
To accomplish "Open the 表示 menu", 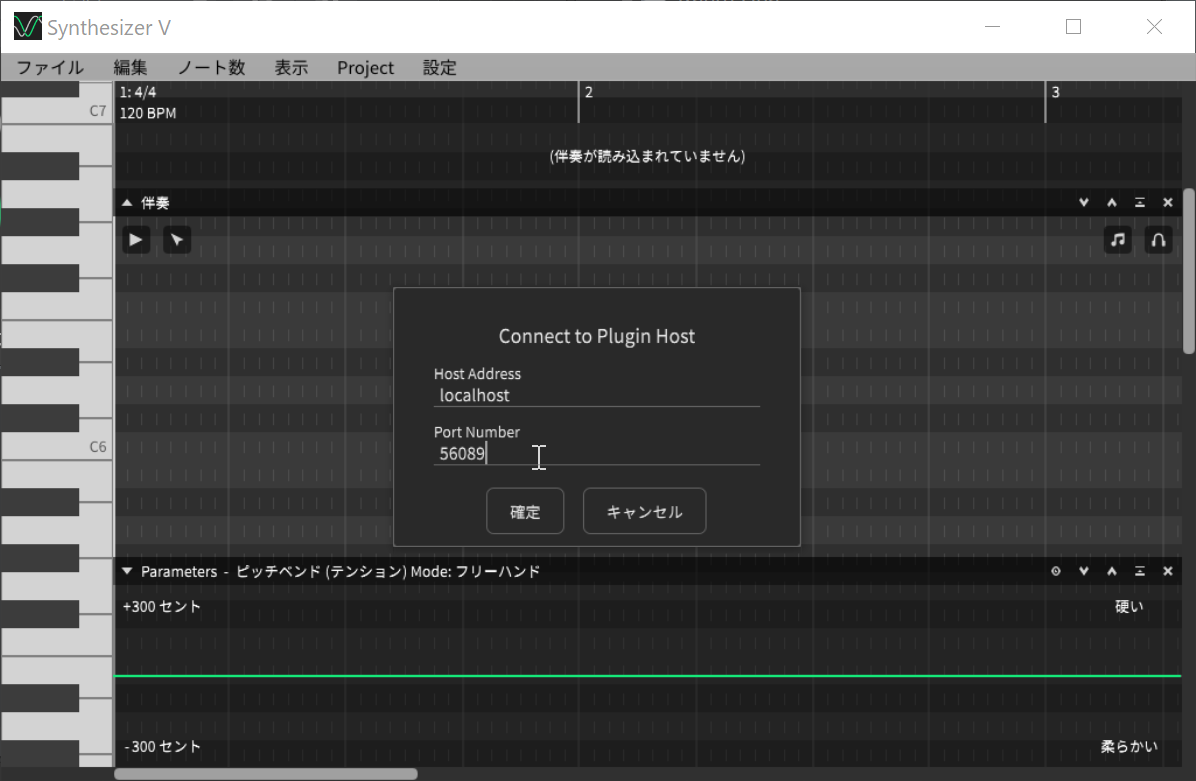I will (291, 68).
